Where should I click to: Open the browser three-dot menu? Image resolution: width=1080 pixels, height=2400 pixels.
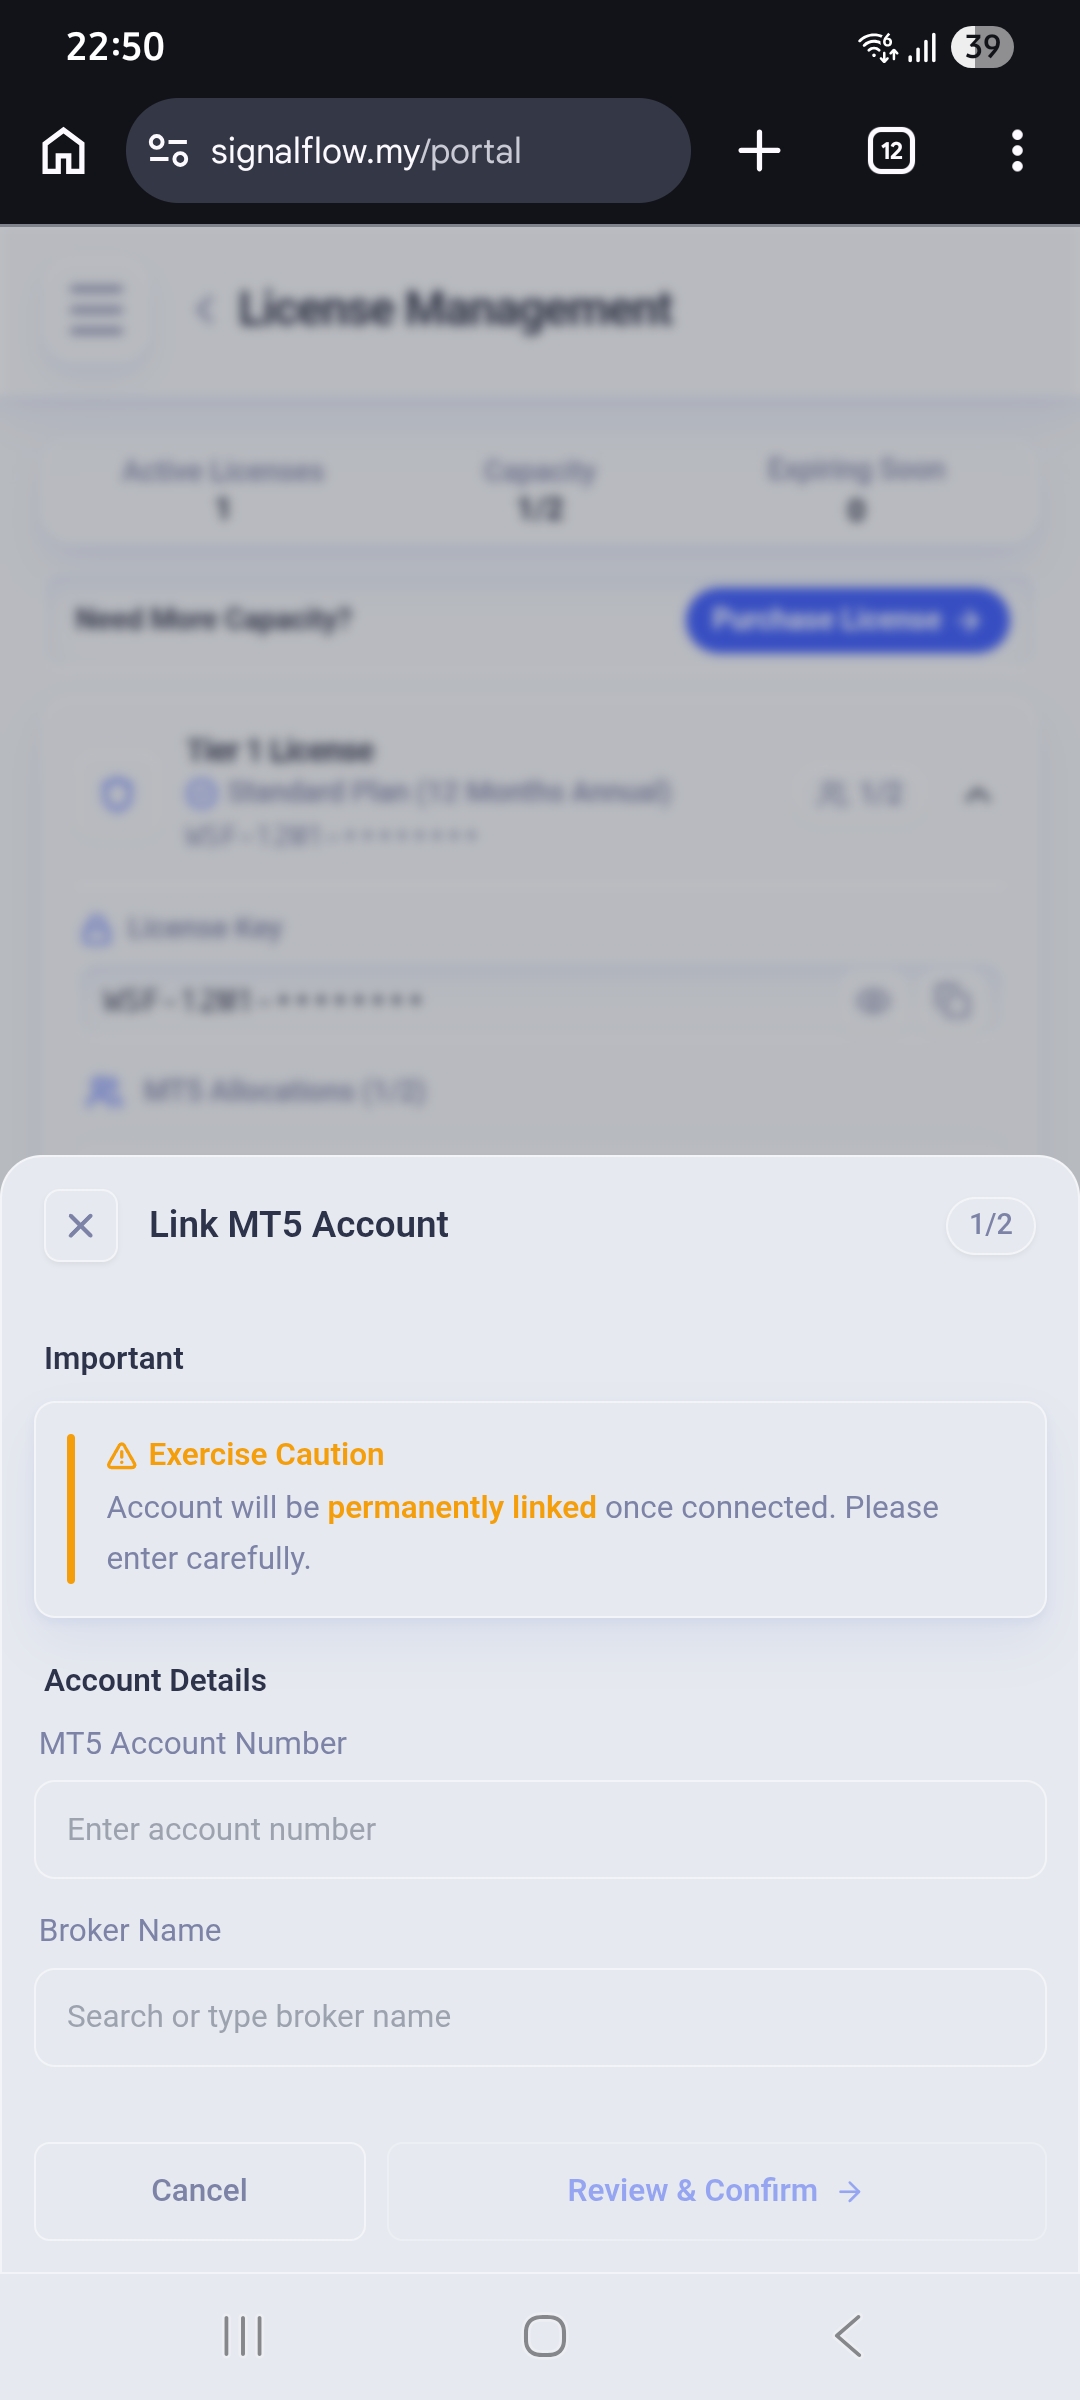point(1017,150)
